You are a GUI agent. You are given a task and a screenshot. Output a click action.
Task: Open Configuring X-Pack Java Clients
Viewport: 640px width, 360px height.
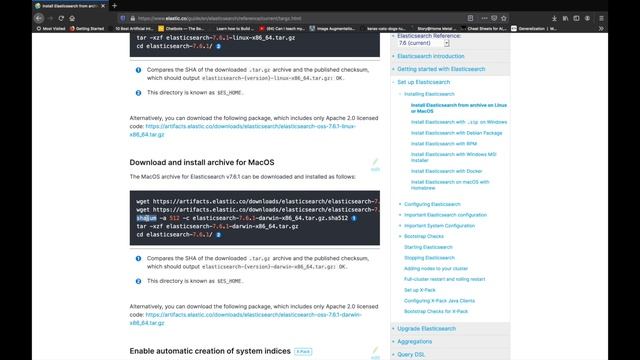pos(439,301)
